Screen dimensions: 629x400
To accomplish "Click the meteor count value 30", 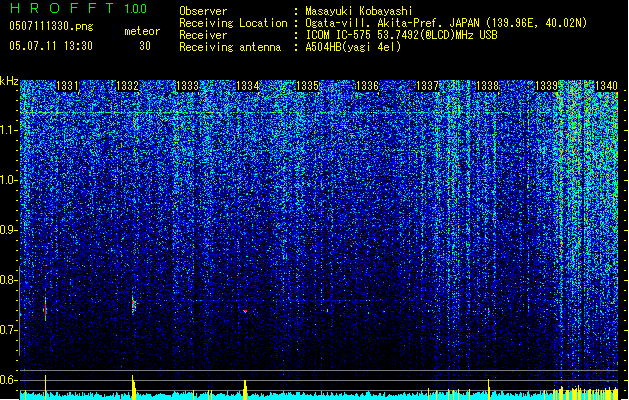I will coord(145,46).
